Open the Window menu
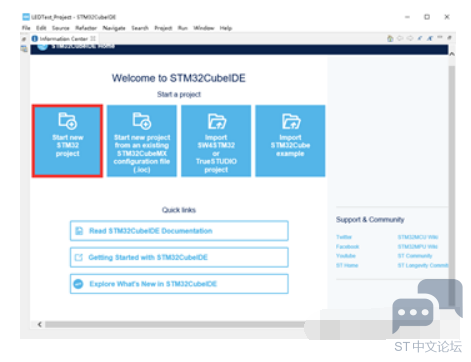471x362 pixels. (204, 28)
